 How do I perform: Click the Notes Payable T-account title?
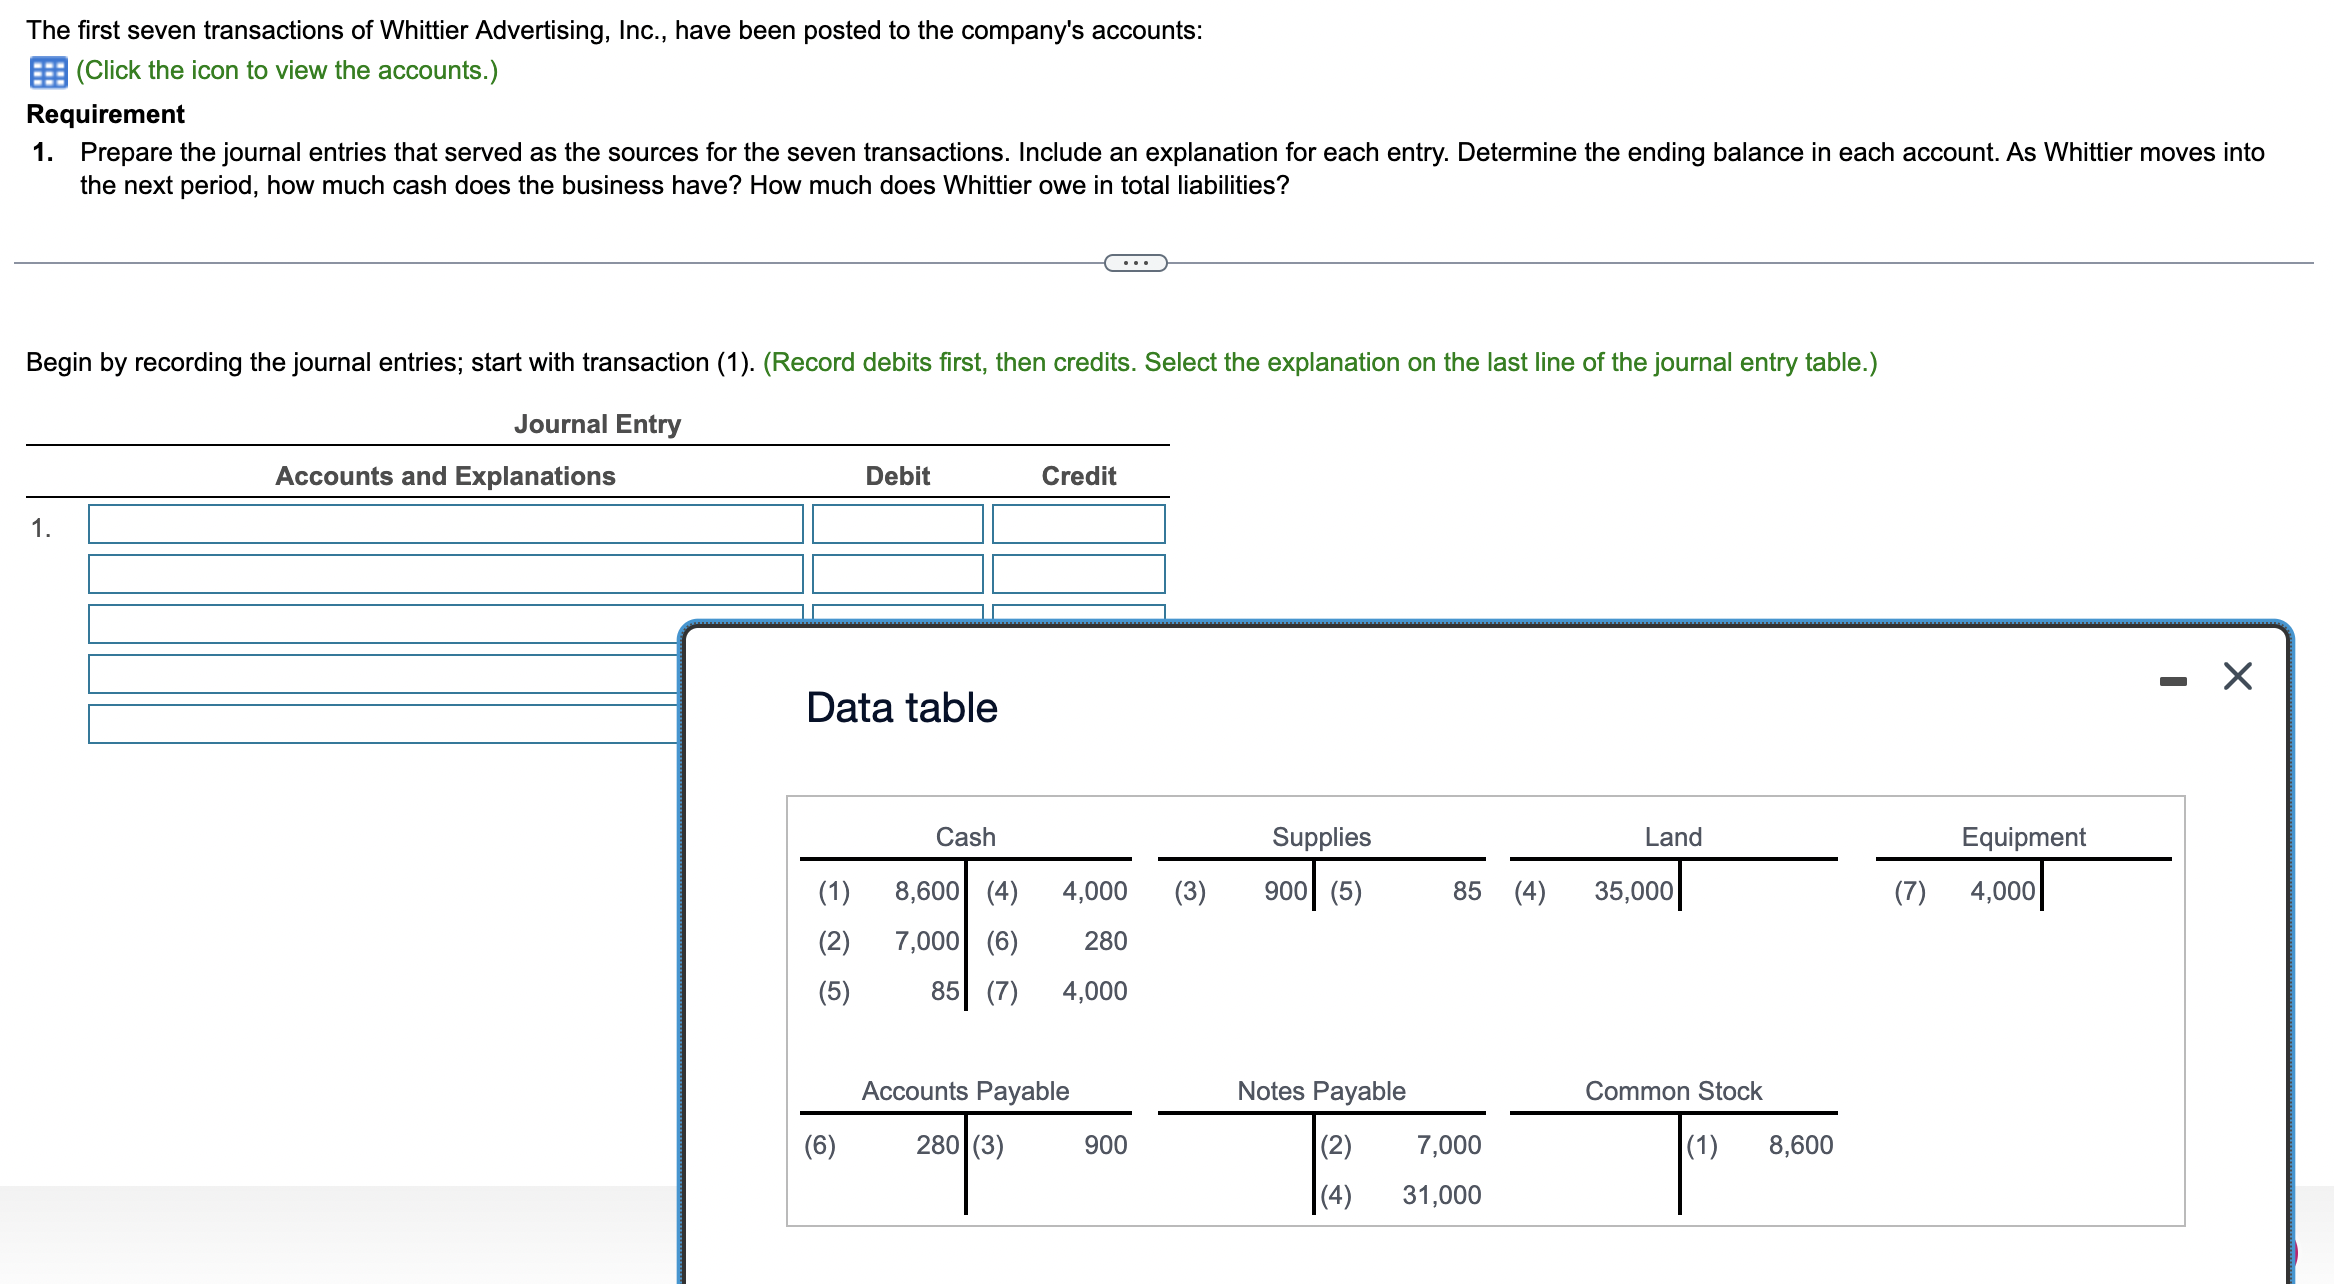pos(1320,1091)
